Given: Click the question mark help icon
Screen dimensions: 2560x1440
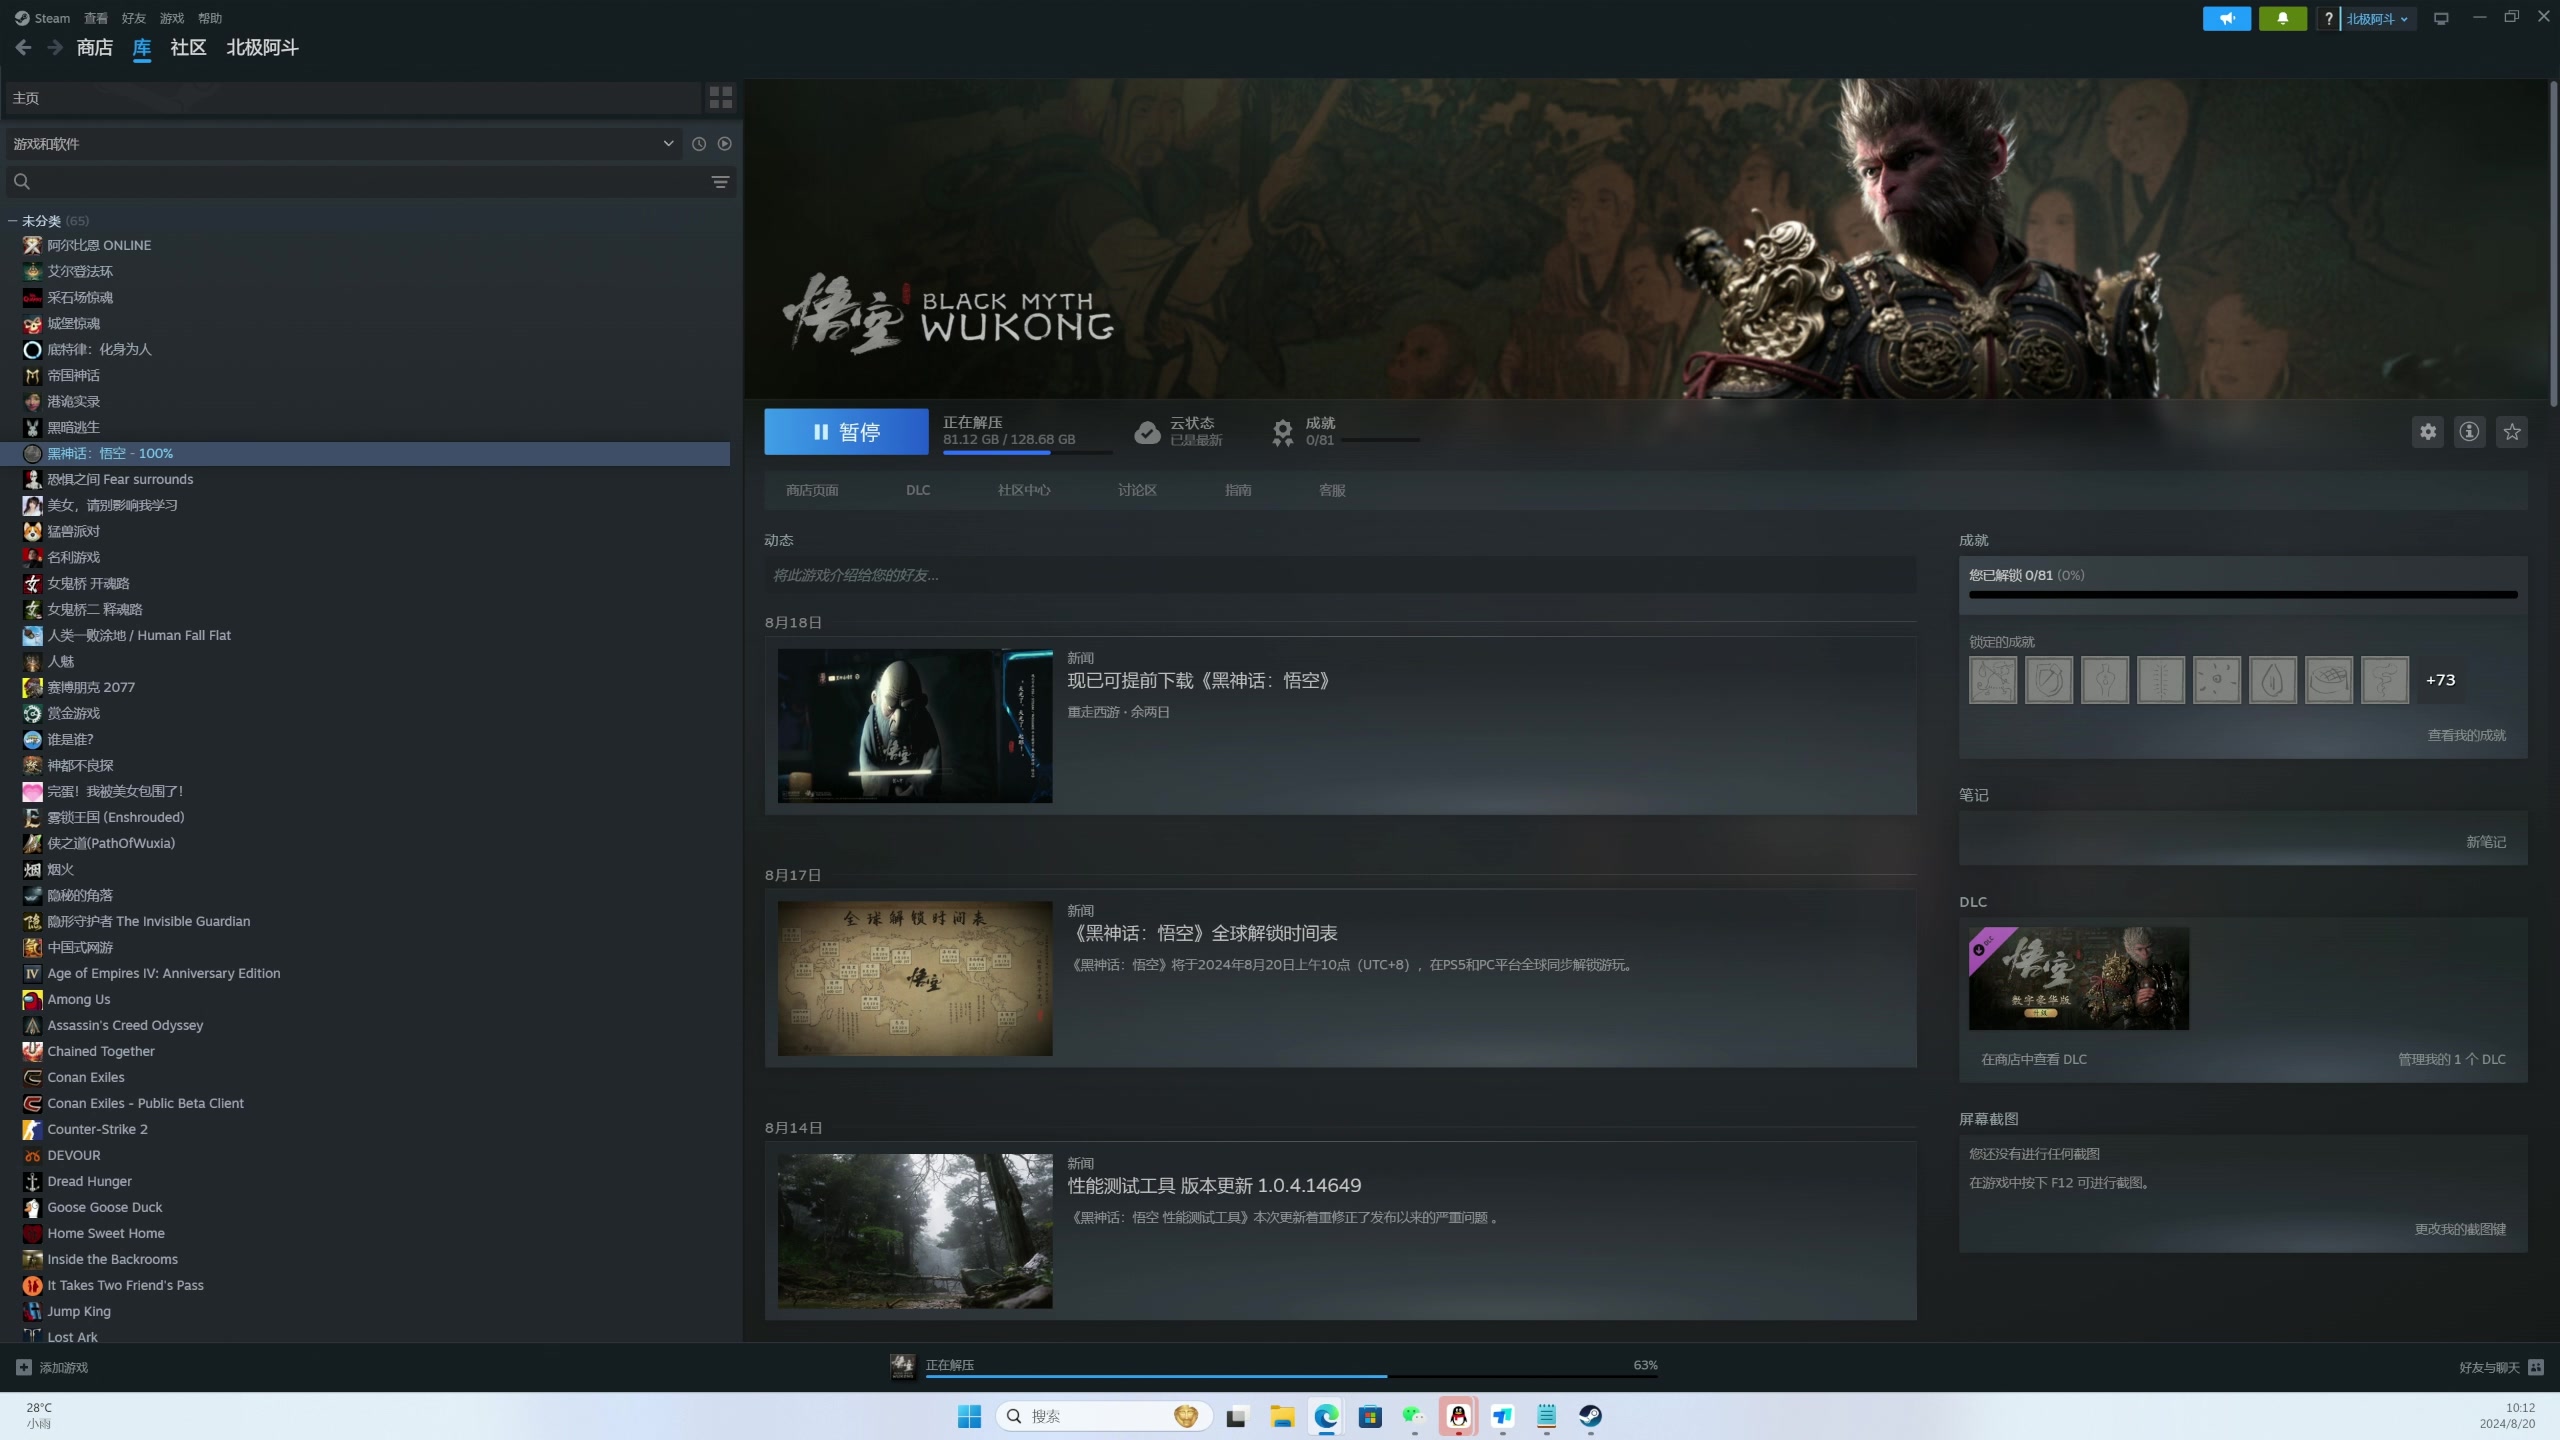Looking at the screenshot, I should point(2328,18).
